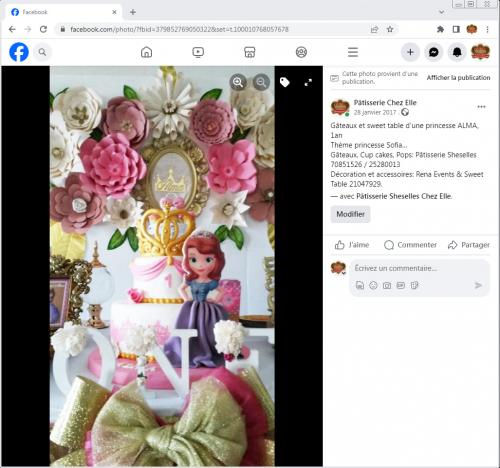Open the Groups icon
This screenshot has width=500, height=468.
click(301, 52)
